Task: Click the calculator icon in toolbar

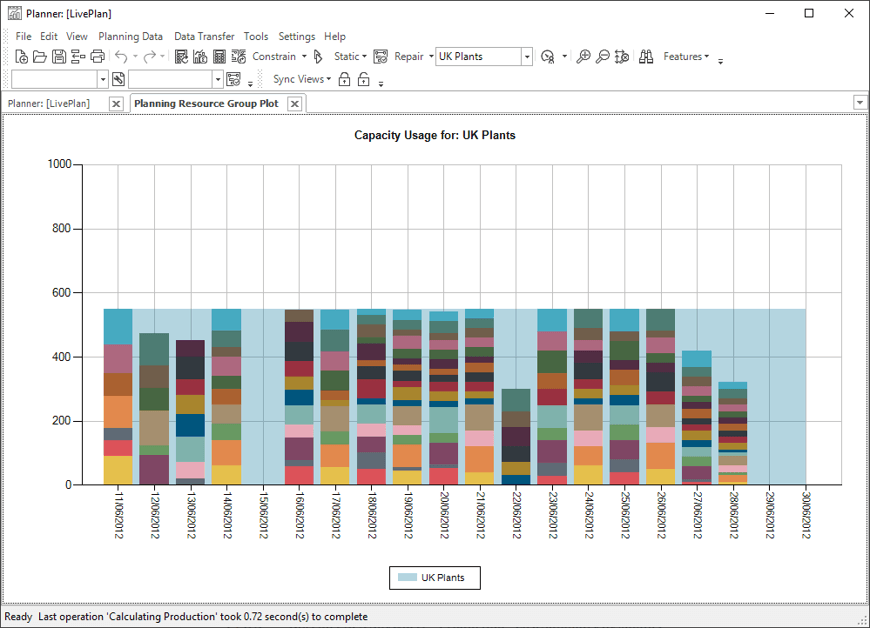Action: [x=220, y=57]
